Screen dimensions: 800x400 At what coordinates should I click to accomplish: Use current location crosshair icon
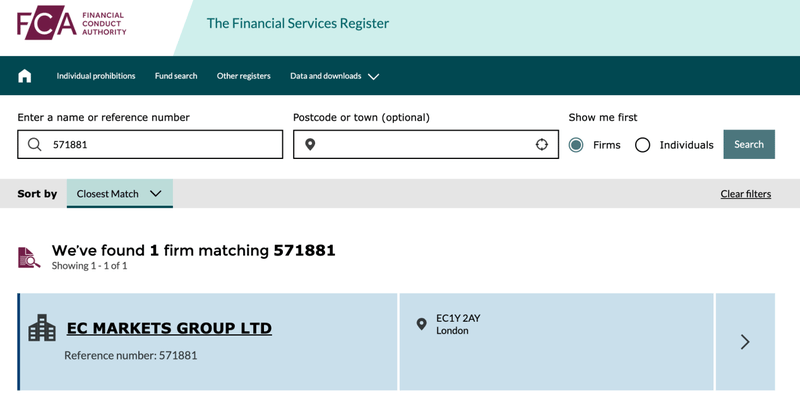point(541,144)
